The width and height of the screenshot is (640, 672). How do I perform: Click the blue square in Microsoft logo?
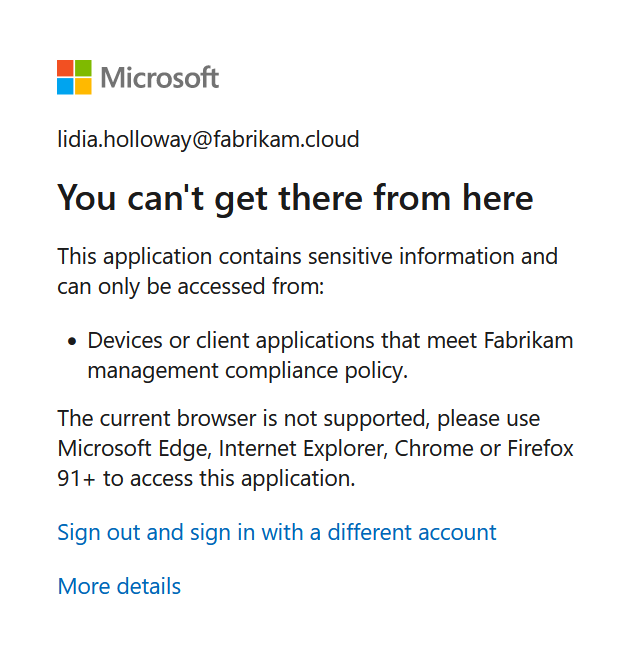[65, 86]
